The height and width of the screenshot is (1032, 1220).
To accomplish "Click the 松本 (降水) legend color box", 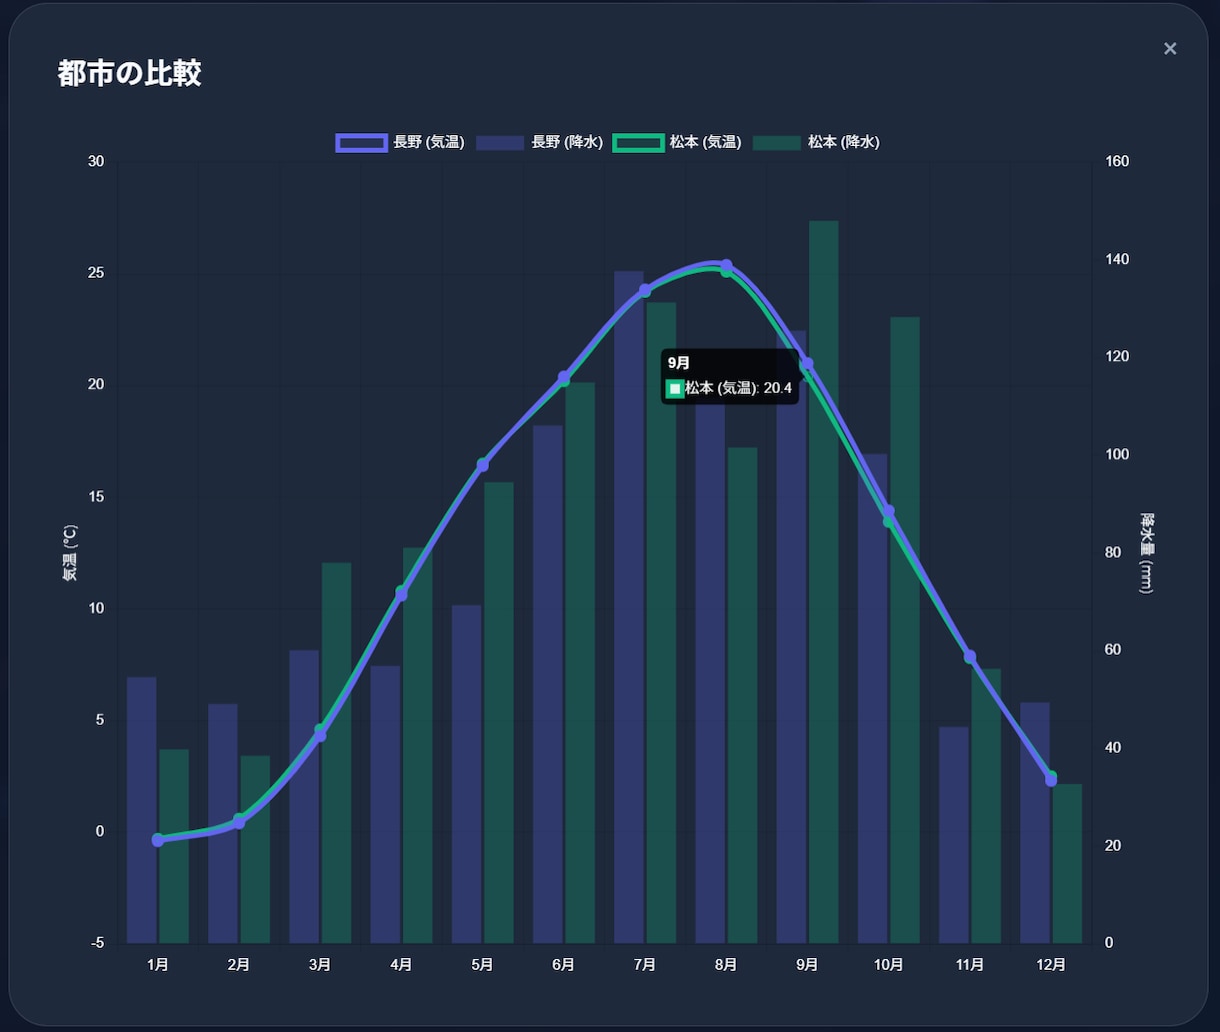I will pyautogui.click(x=776, y=142).
